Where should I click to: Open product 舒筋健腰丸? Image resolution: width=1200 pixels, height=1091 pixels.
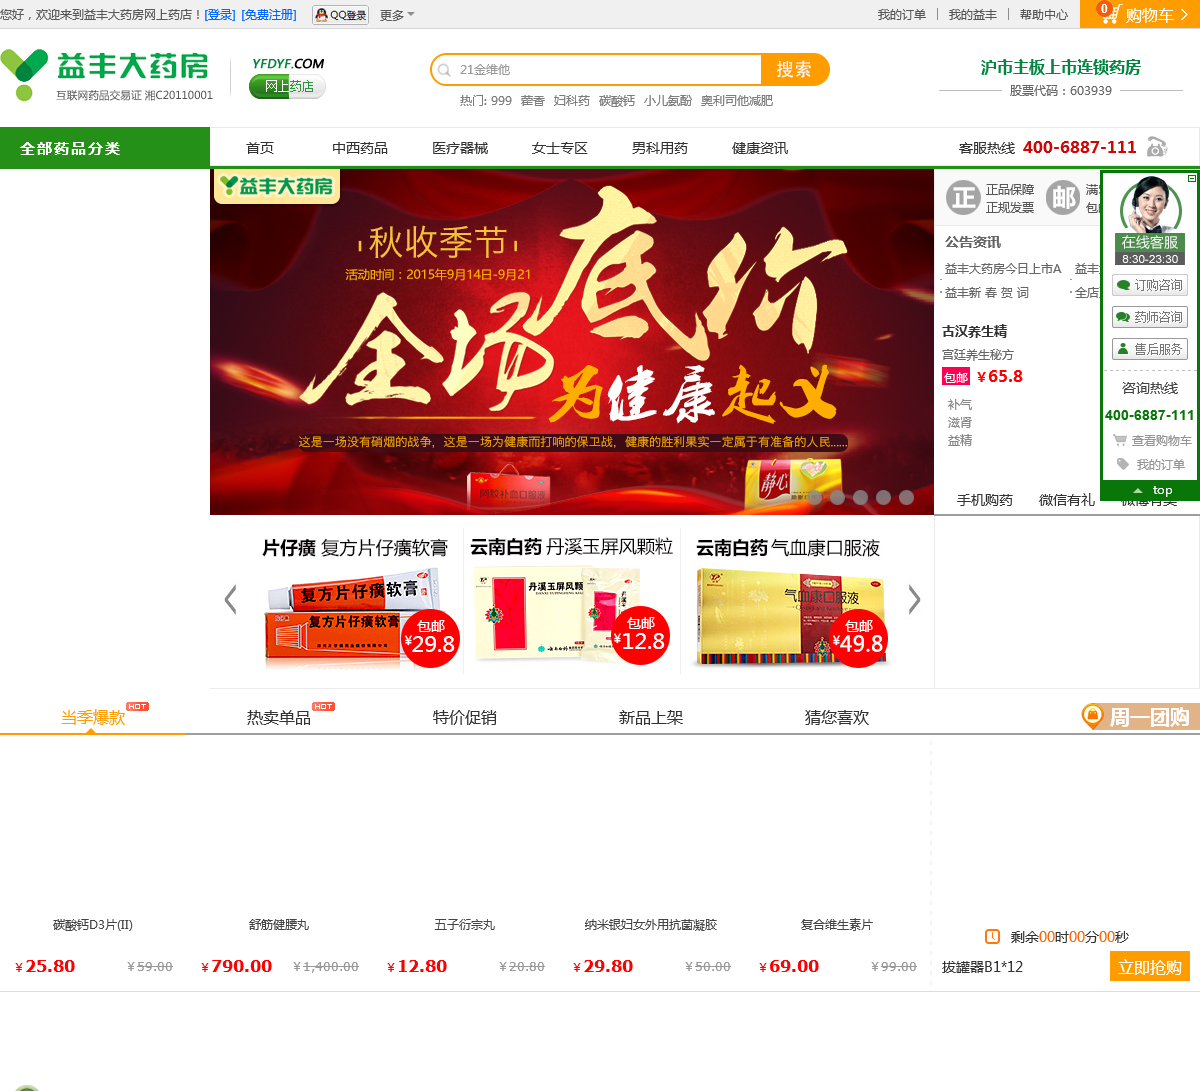tap(279, 925)
